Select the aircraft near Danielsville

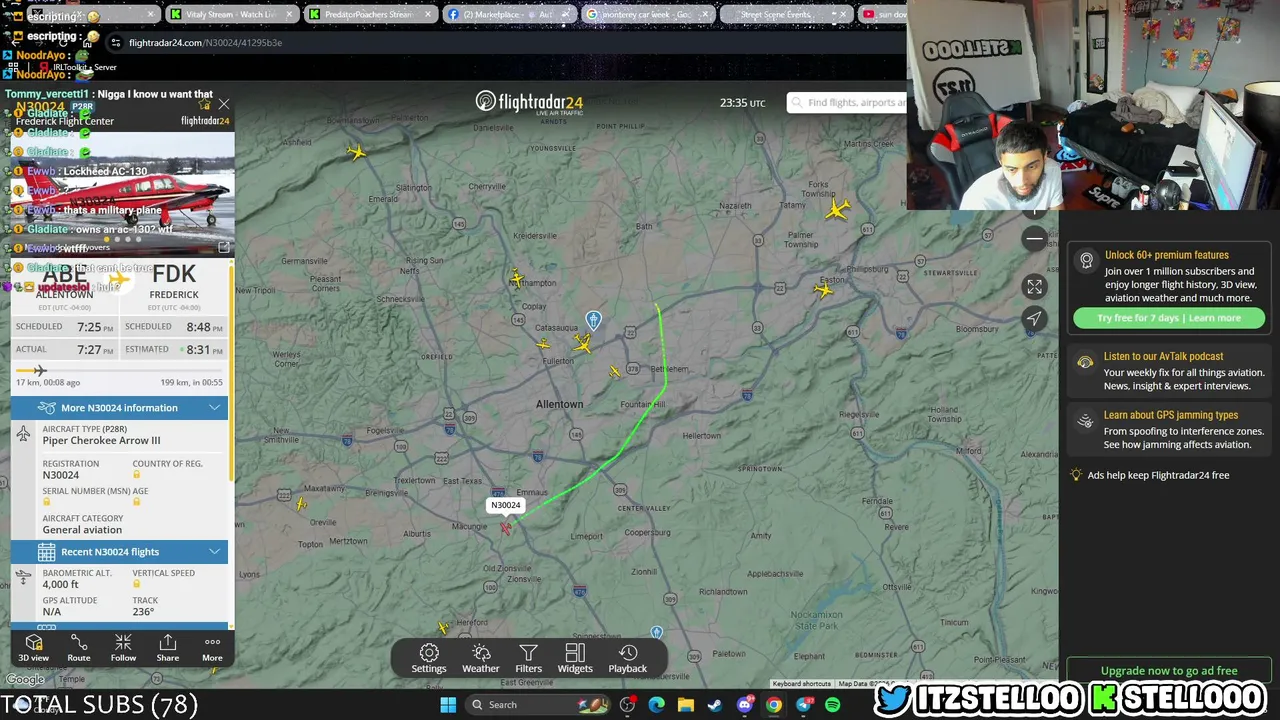pos(357,152)
